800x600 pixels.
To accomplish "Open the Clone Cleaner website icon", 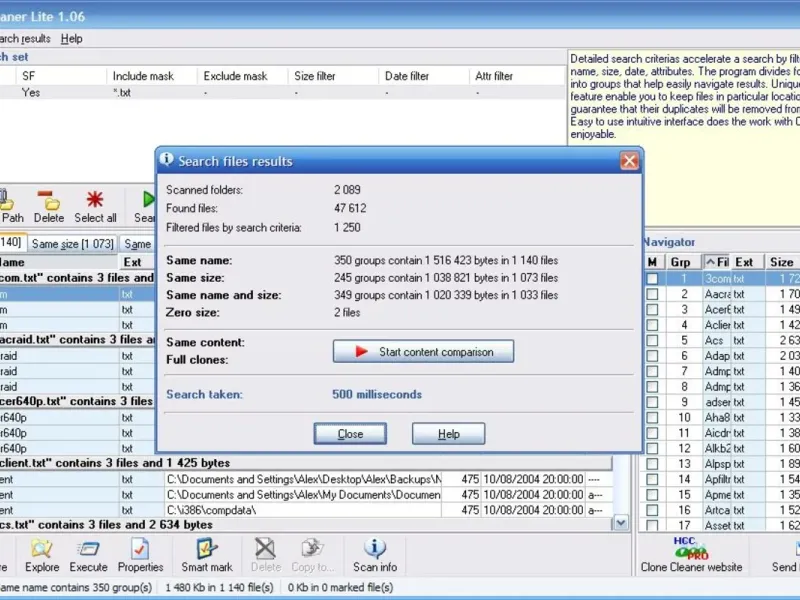I will coord(691,549).
